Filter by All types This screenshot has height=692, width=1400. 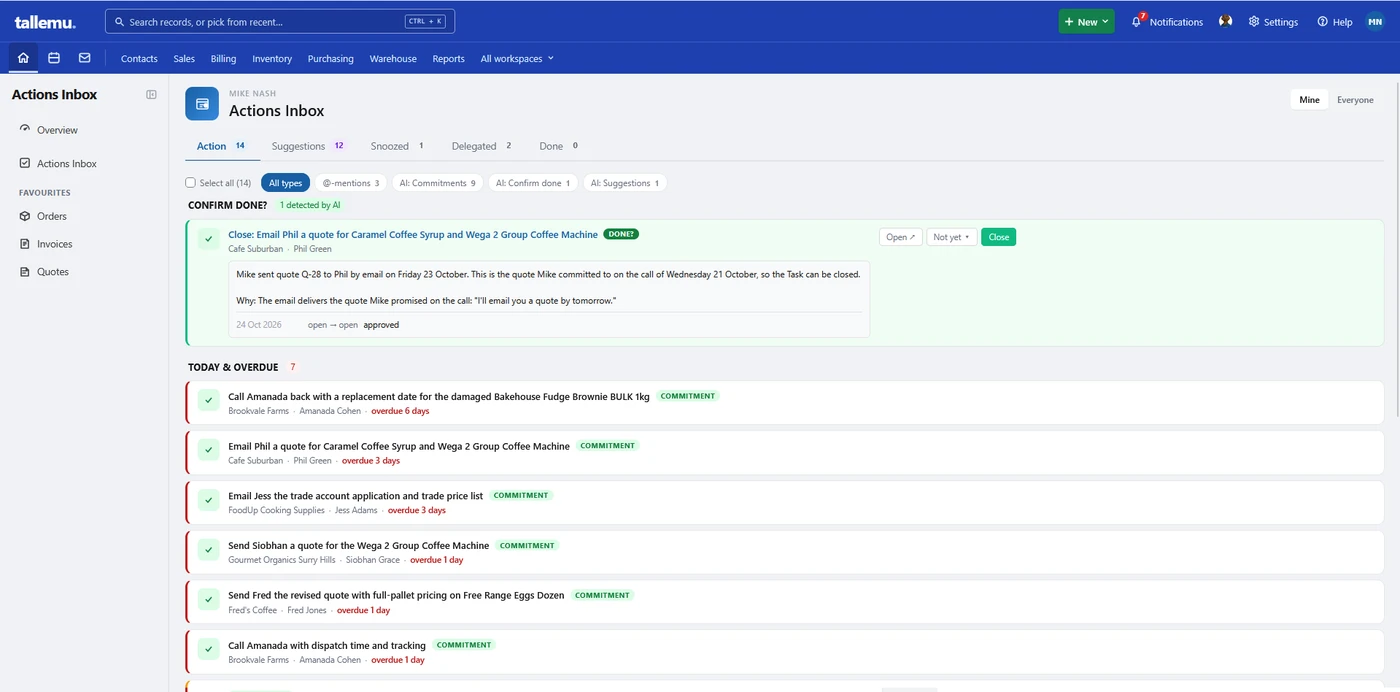285,183
